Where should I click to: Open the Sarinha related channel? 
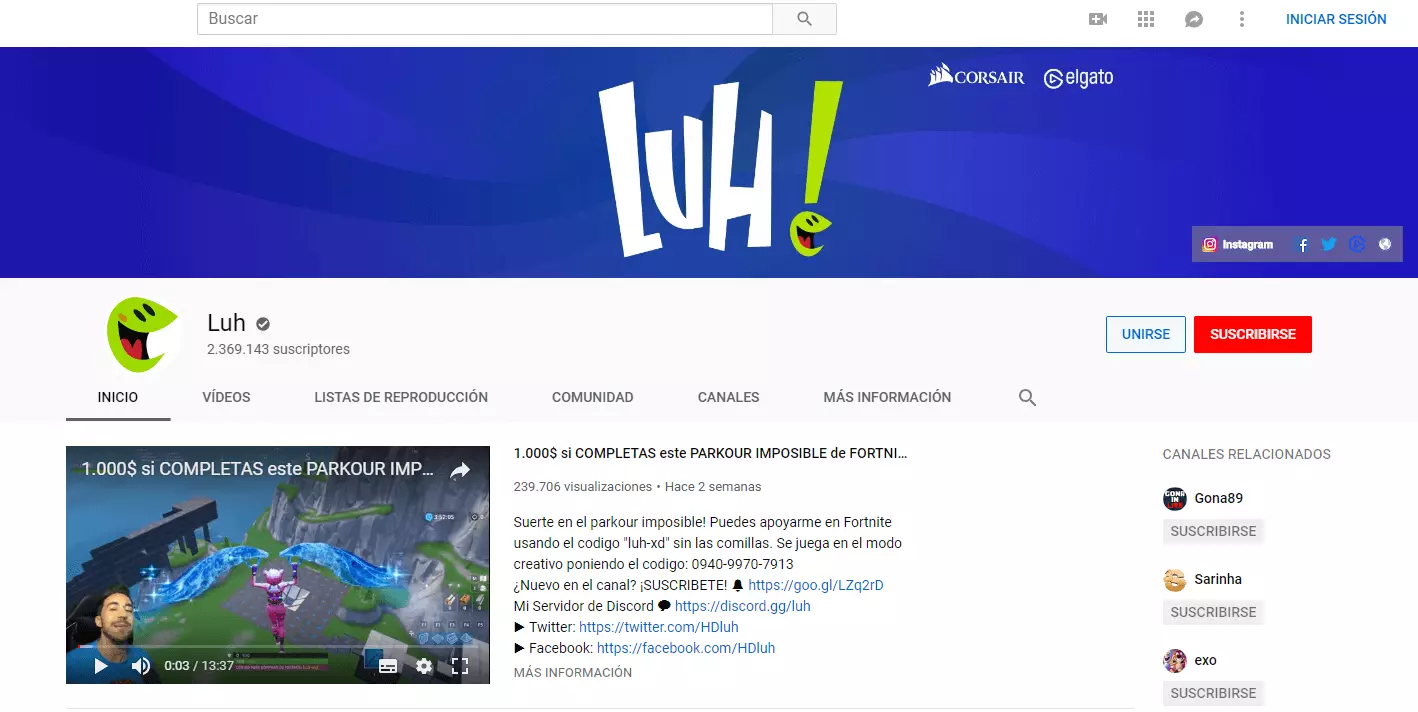coord(1218,579)
